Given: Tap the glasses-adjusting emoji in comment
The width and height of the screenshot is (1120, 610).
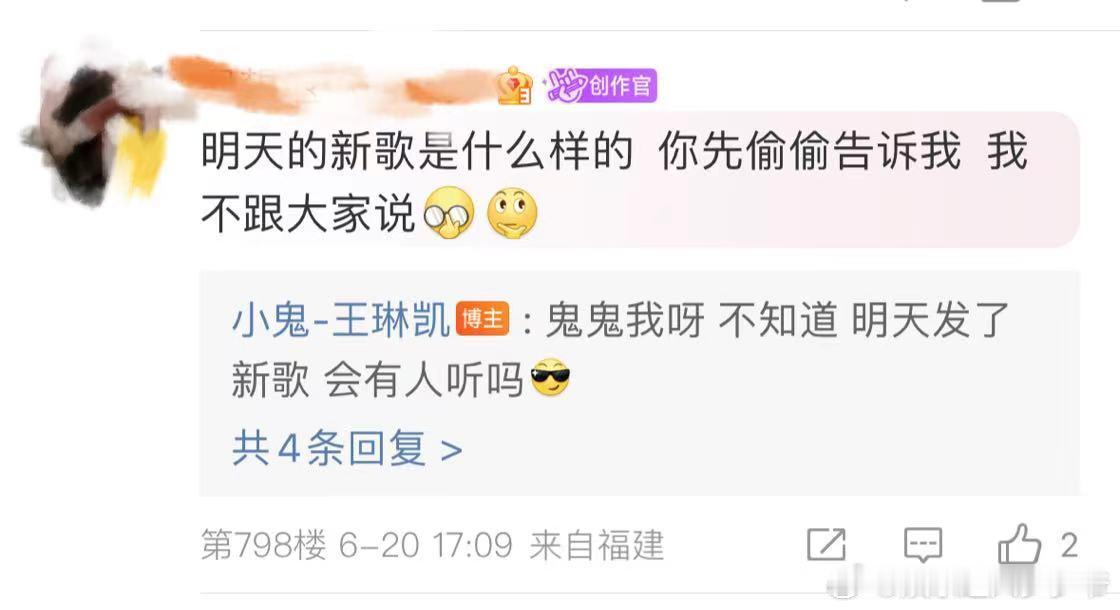Looking at the screenshot, I should pyautogui.click(x=449, y=213).
